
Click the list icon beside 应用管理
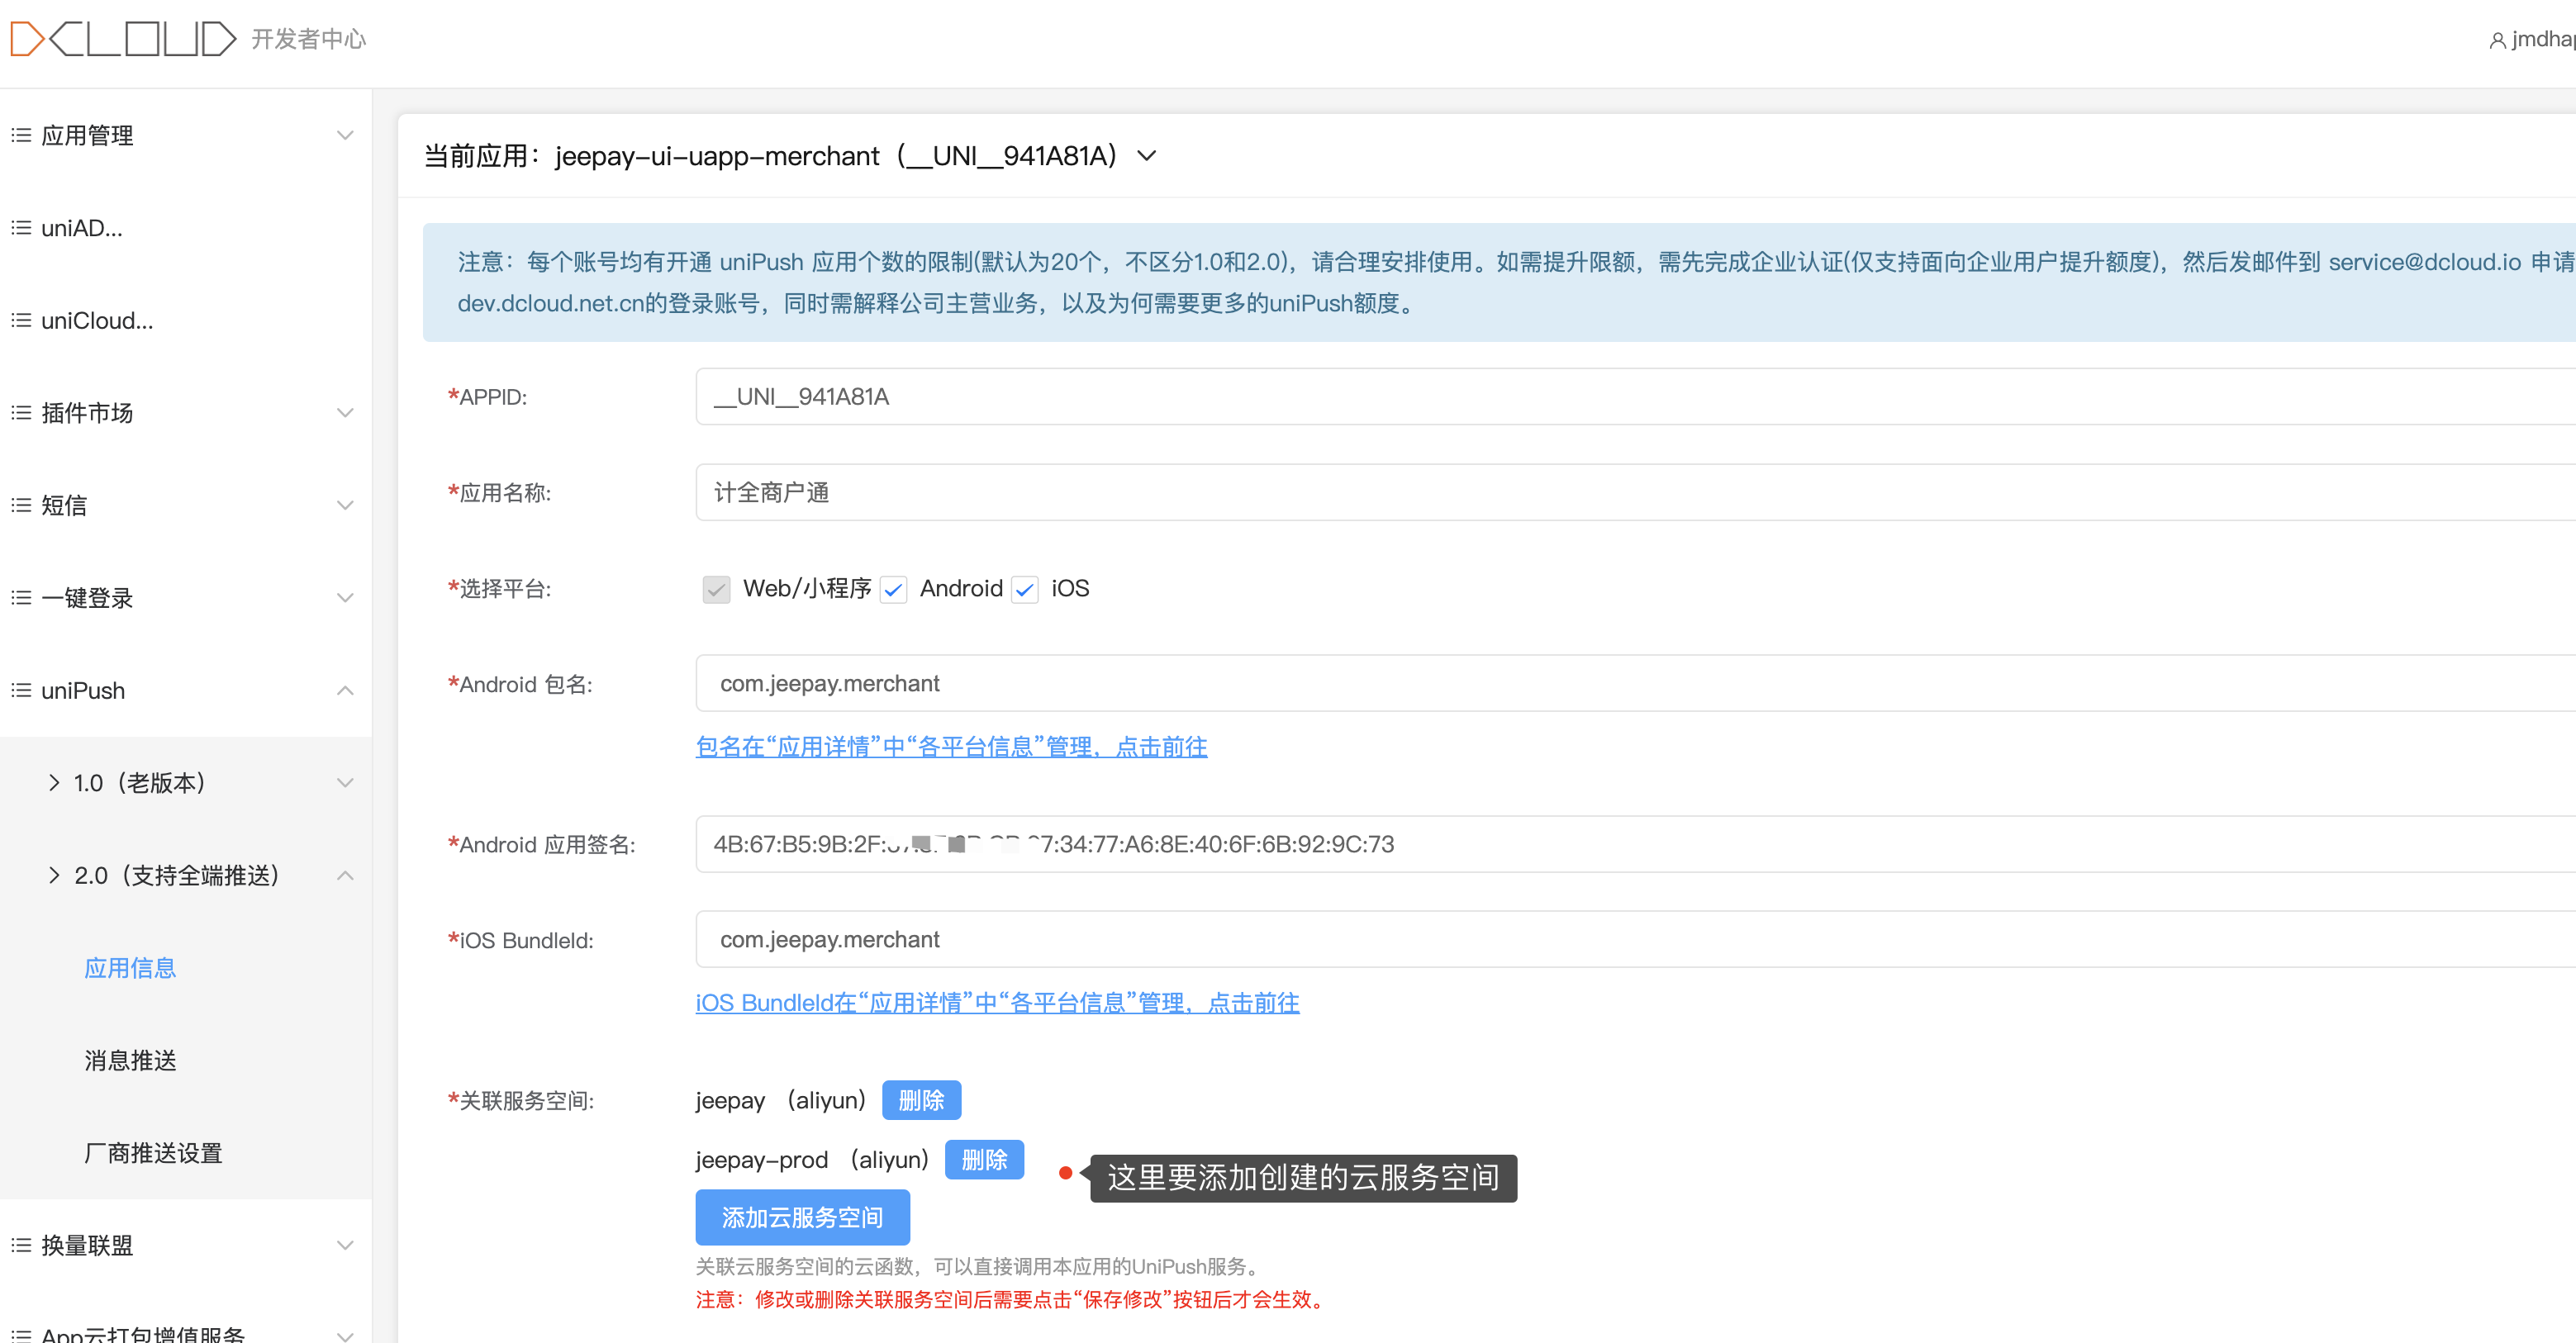[21, 135]
